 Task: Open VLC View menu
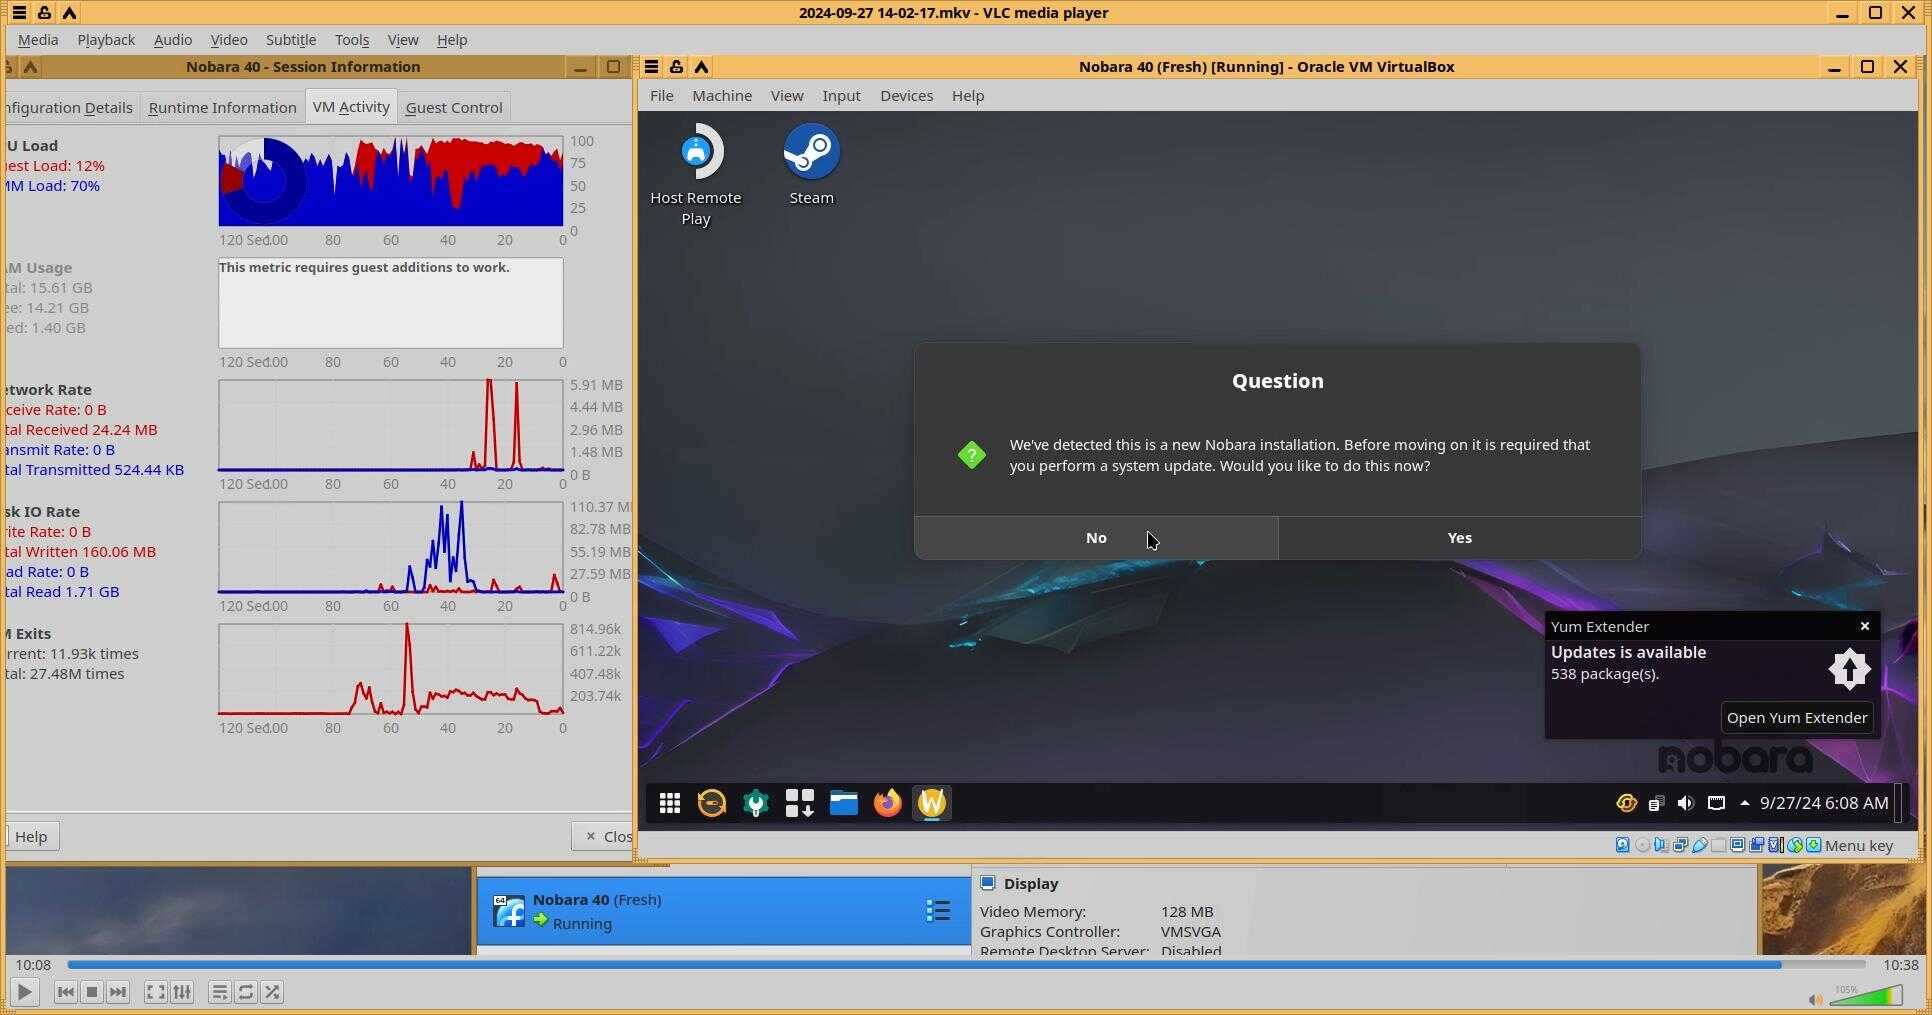point(403,40)
